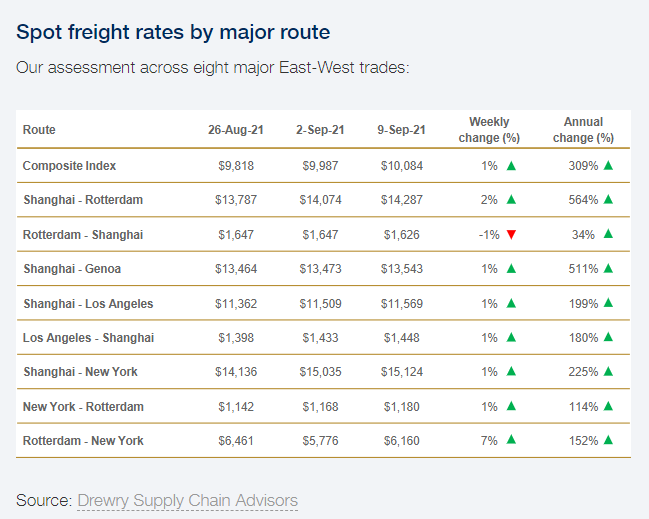Viewport: 649px width, 519px height.
Task: Click green weekly arrow for Shanghai - Los Angeles
Action: tap(511, 304)
